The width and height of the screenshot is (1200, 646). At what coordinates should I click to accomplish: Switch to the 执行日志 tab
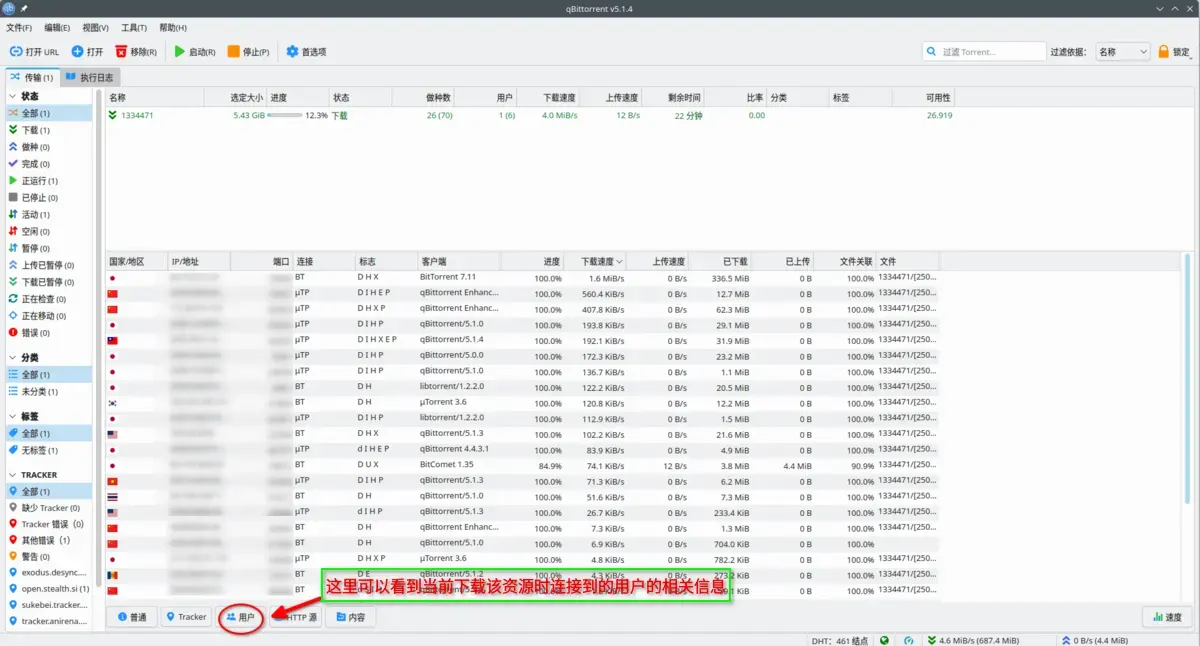91,77
